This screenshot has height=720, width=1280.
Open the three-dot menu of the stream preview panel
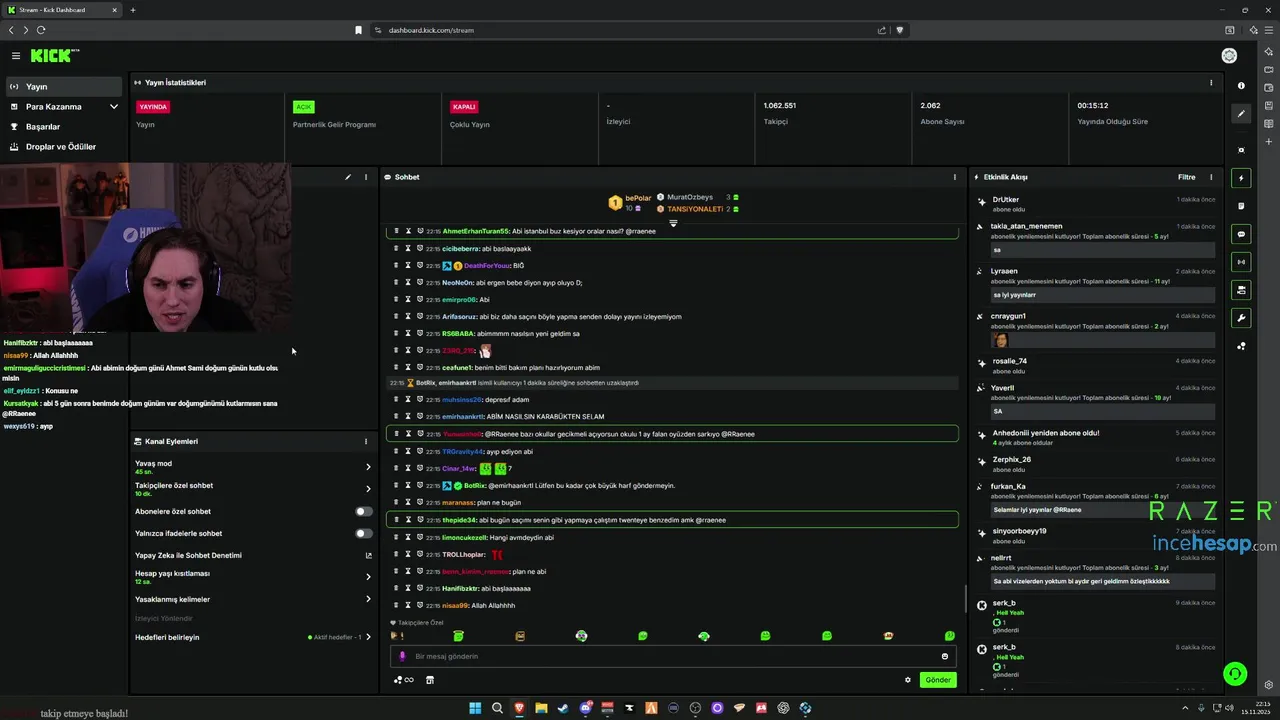(366, 177)
